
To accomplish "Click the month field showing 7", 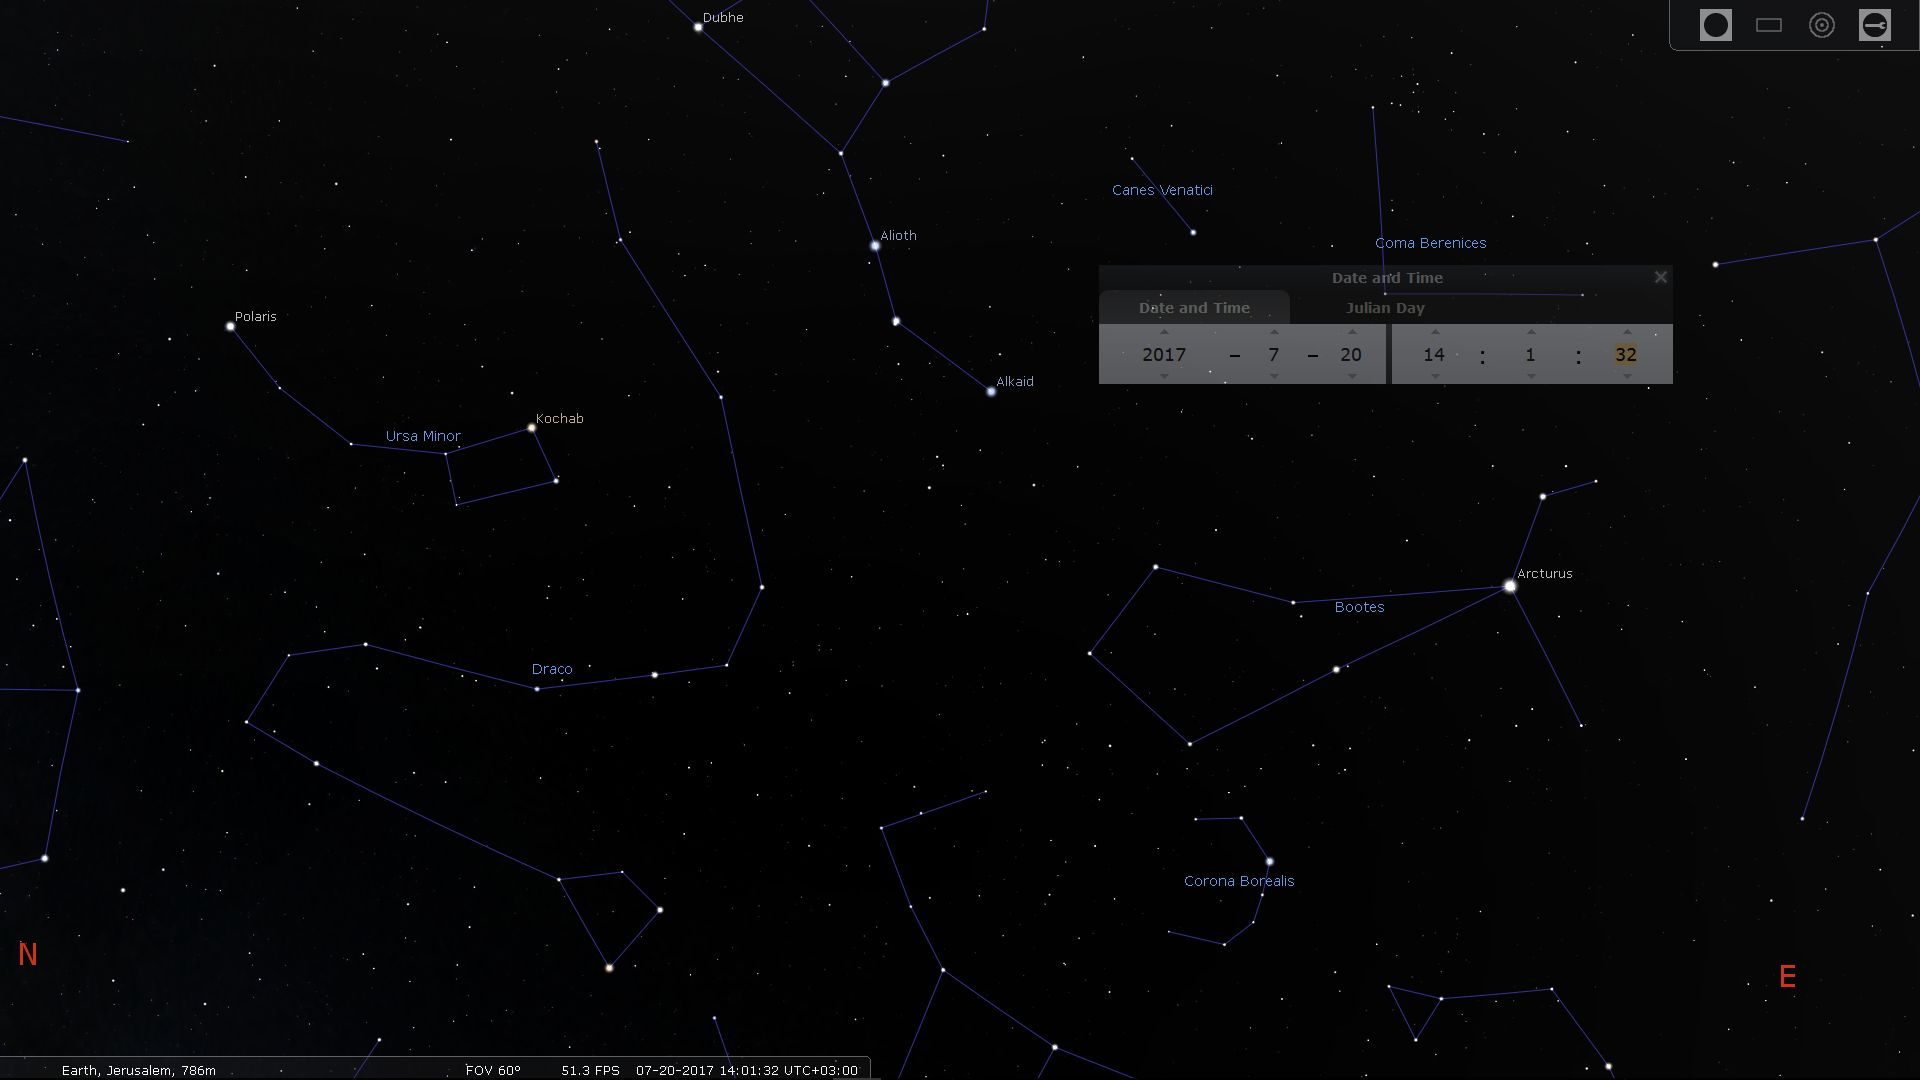I will click(x=1274, y=354).
